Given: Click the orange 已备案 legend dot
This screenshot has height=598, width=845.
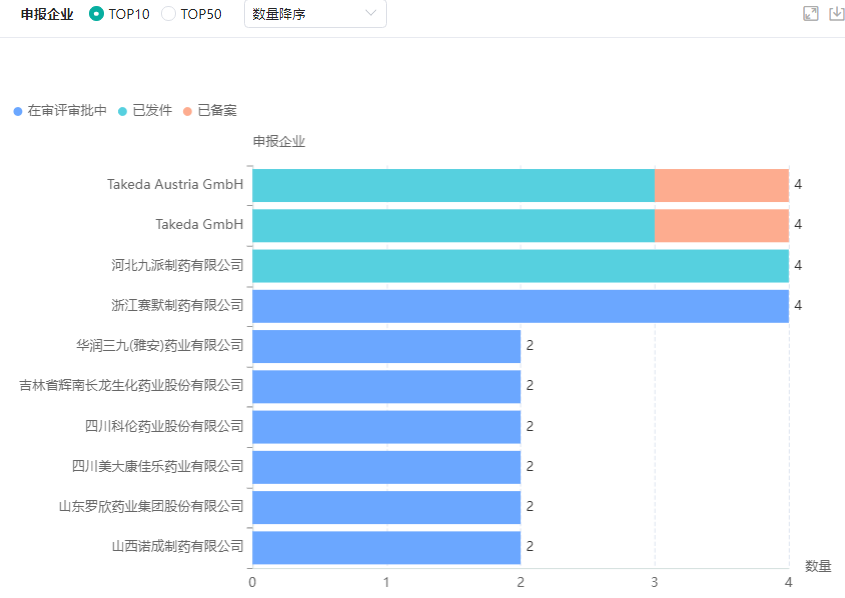Looking at the screenshot, I should 187,111.
